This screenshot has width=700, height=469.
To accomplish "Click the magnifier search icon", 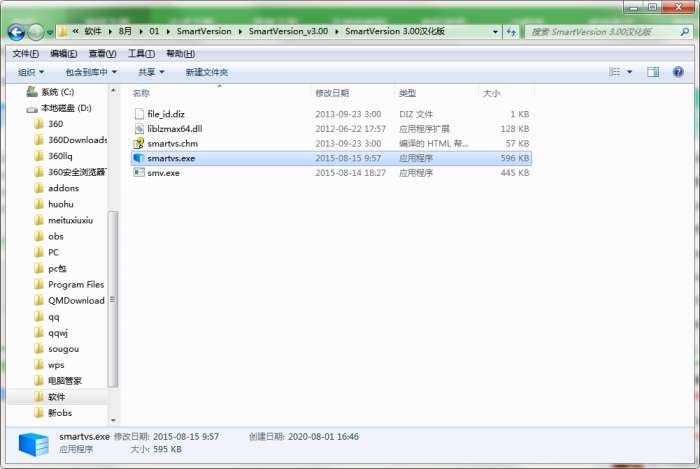I will [x=684, y=32].
